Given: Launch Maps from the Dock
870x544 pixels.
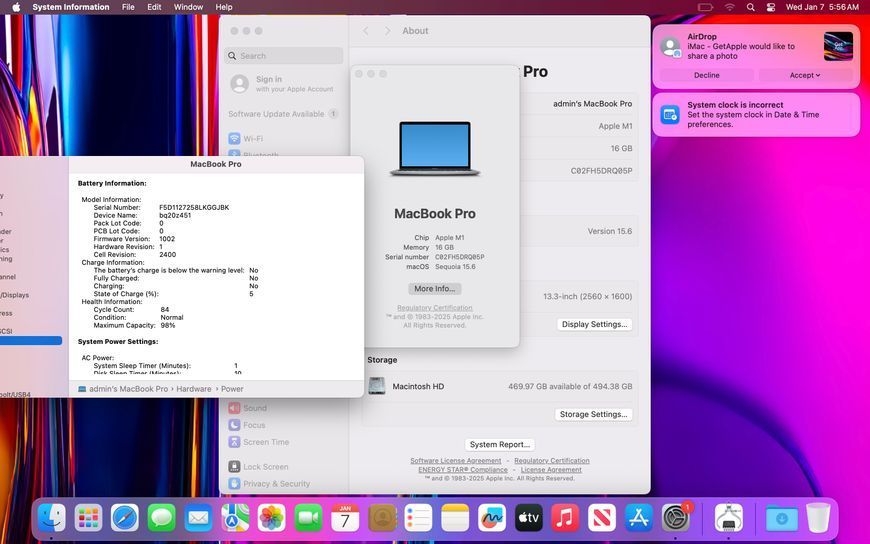Looking at the screenshot, I should pos(235,518).
